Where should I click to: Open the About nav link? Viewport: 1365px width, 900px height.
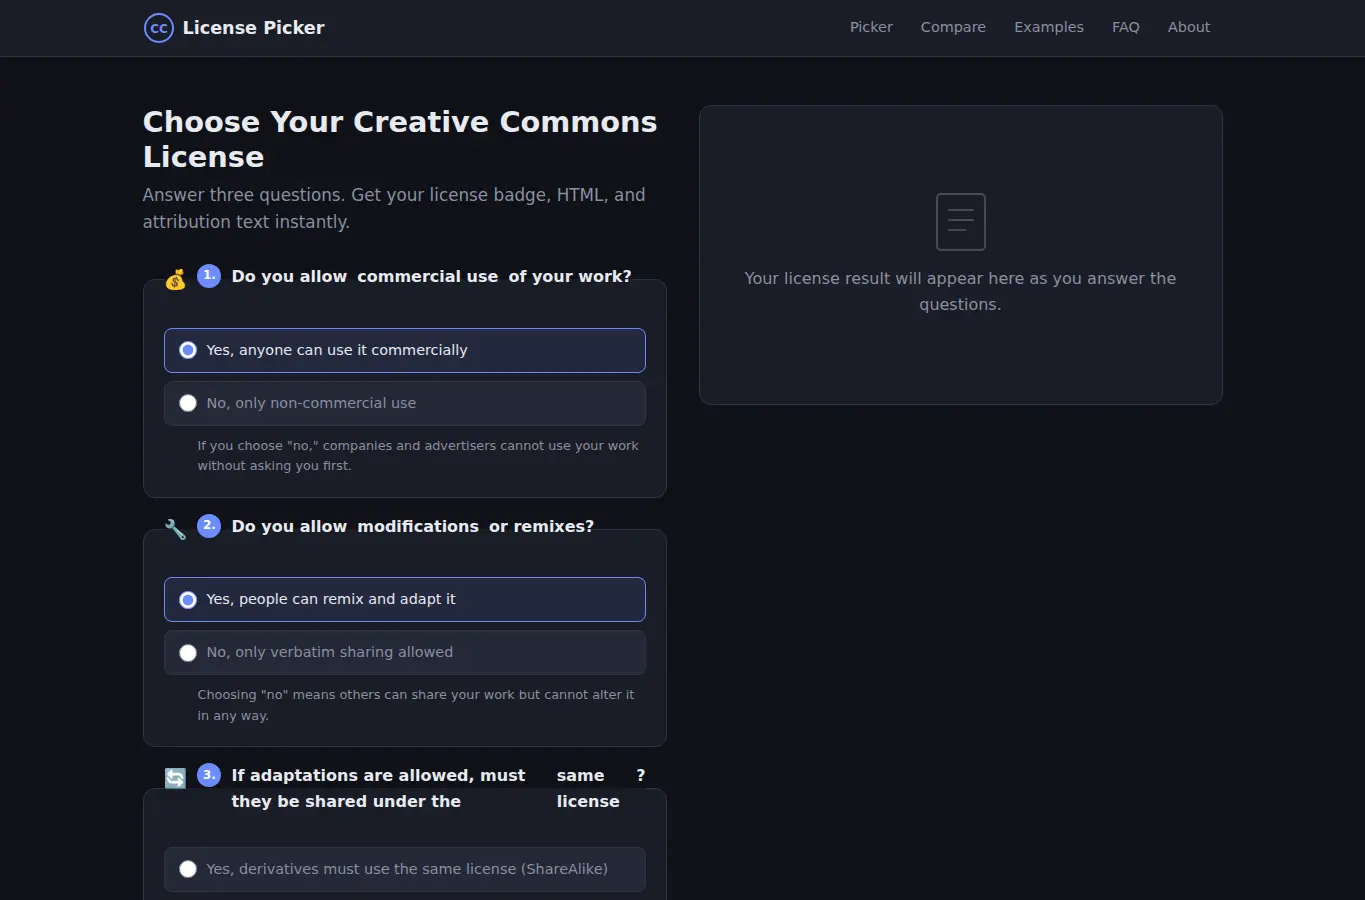(1188, 27)
